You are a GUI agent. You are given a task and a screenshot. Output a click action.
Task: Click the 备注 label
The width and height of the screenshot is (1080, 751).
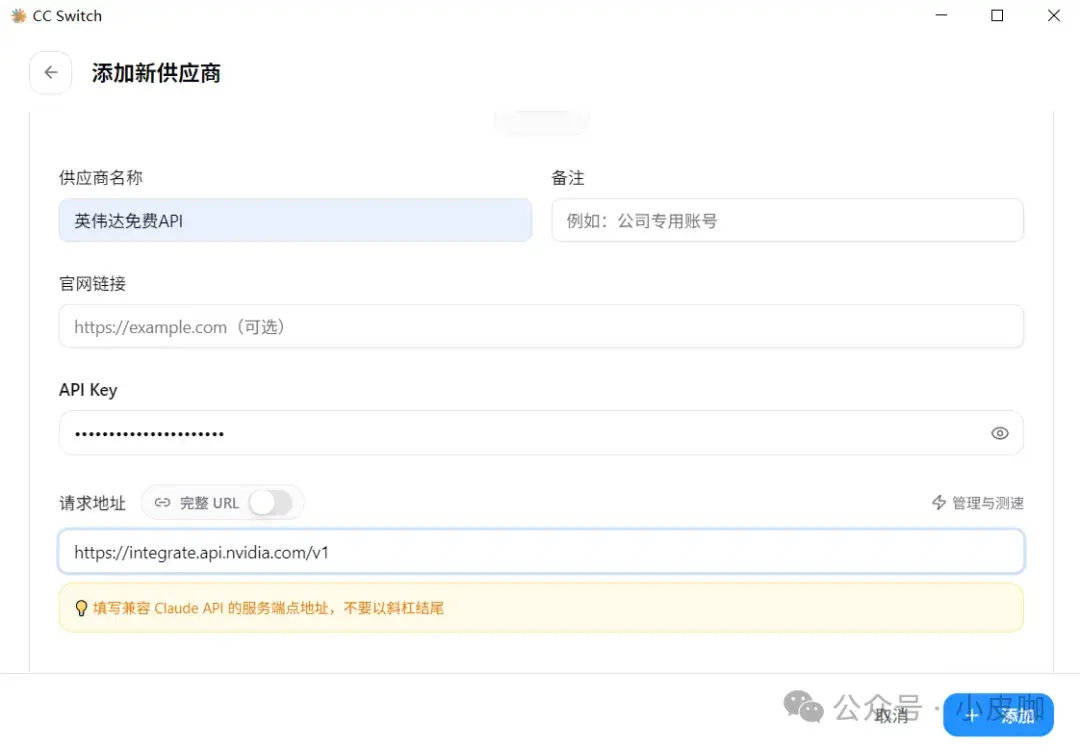coord(568,178)
